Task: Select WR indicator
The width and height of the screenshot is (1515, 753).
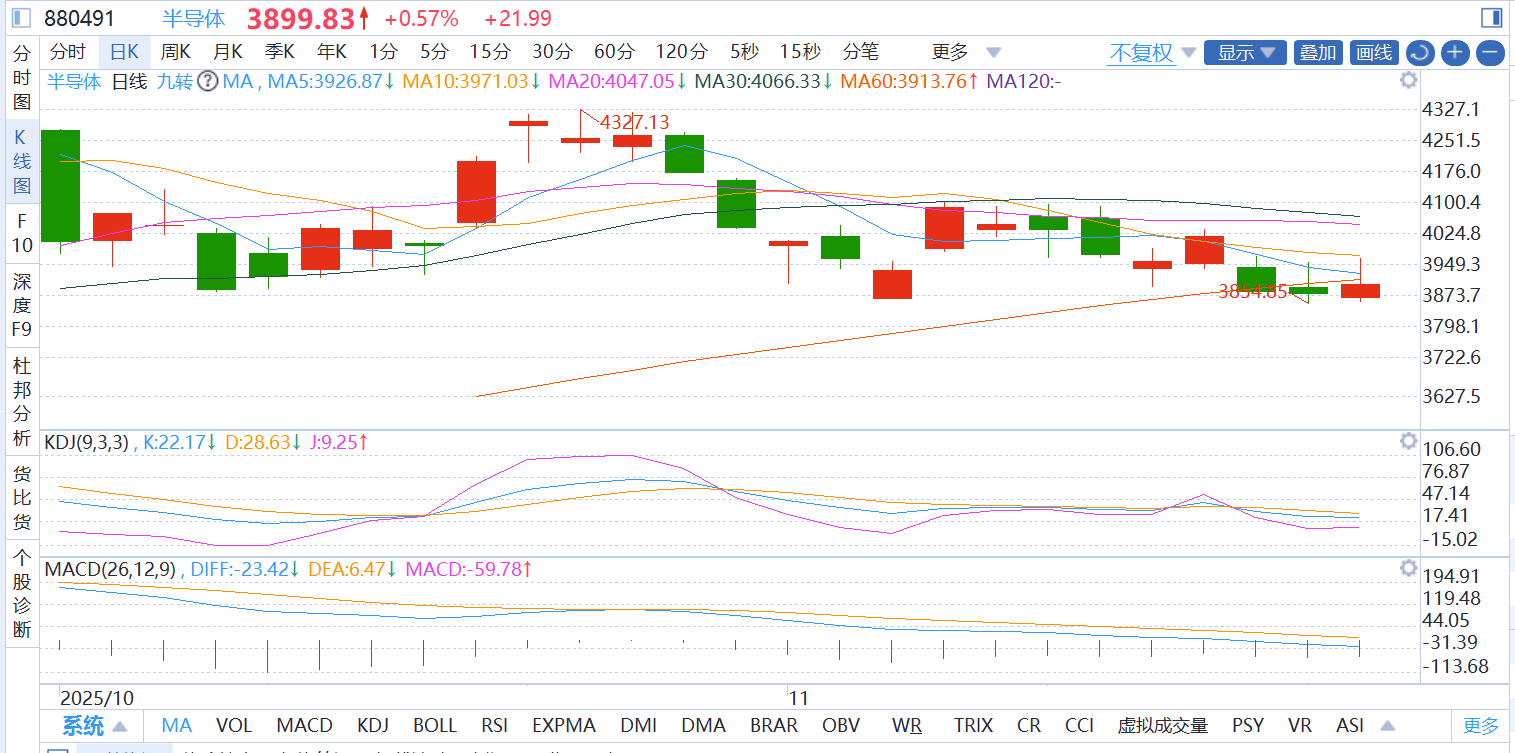Action: tap(908, 726)
